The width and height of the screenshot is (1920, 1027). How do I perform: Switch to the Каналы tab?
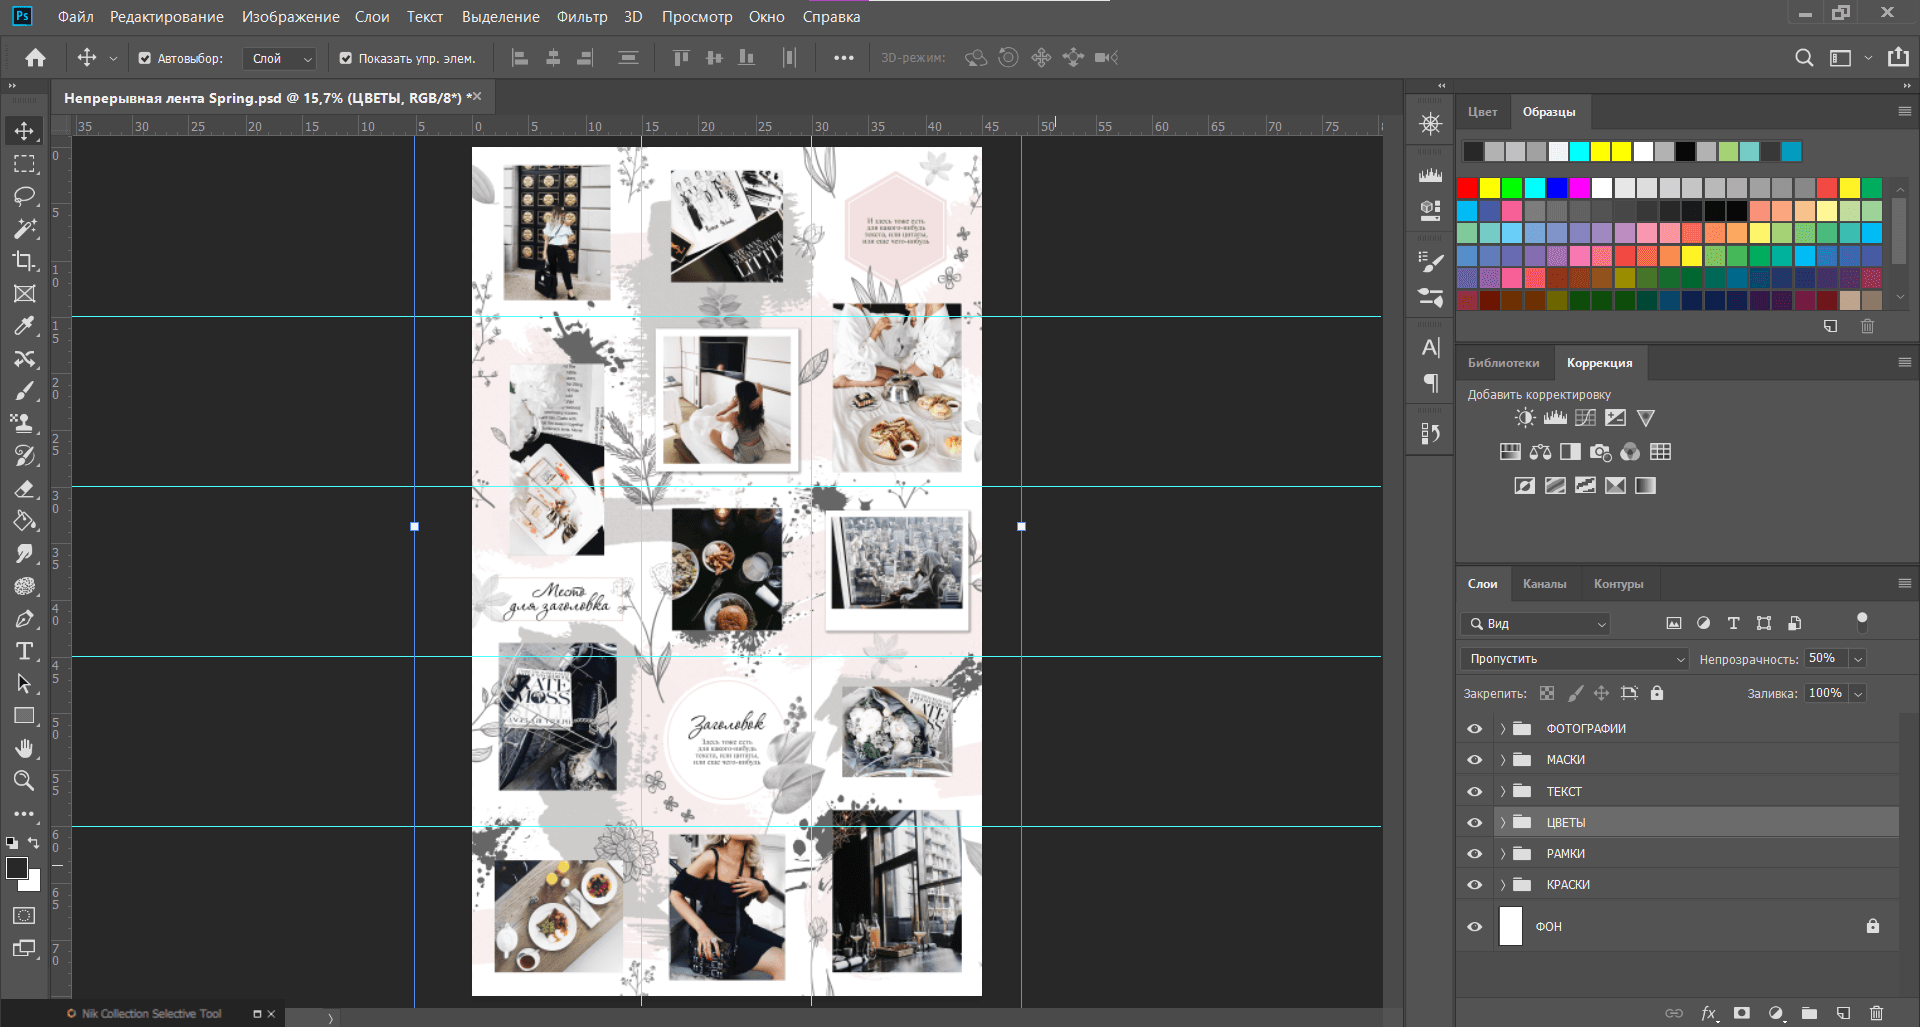(1545, 584)
